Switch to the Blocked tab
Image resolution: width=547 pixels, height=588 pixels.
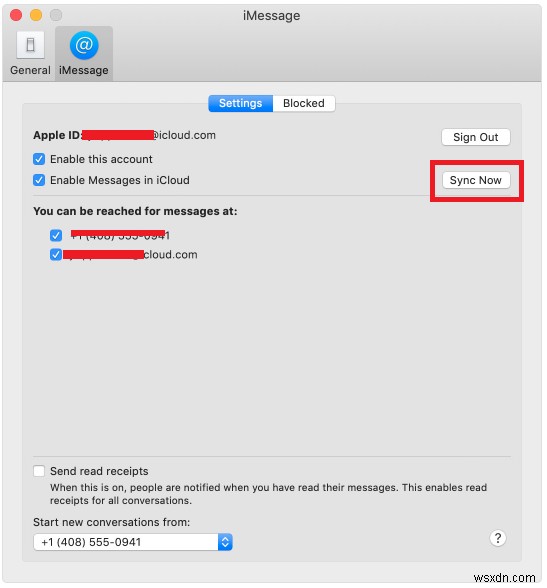point(304,103)
